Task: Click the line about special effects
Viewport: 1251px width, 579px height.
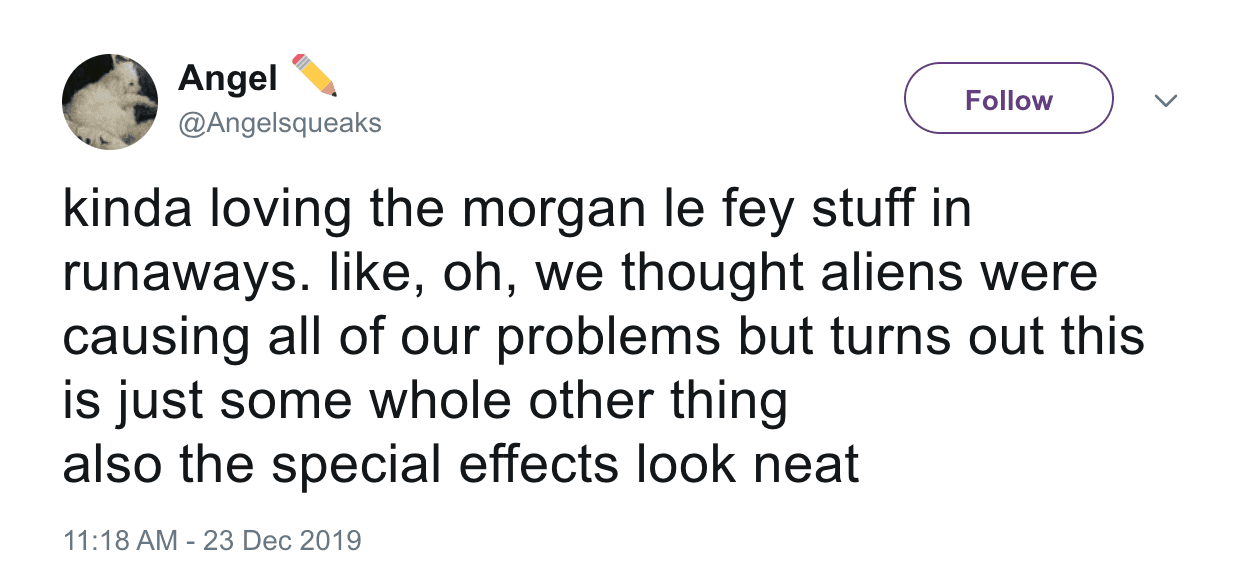Action: (x=460, y=463)
